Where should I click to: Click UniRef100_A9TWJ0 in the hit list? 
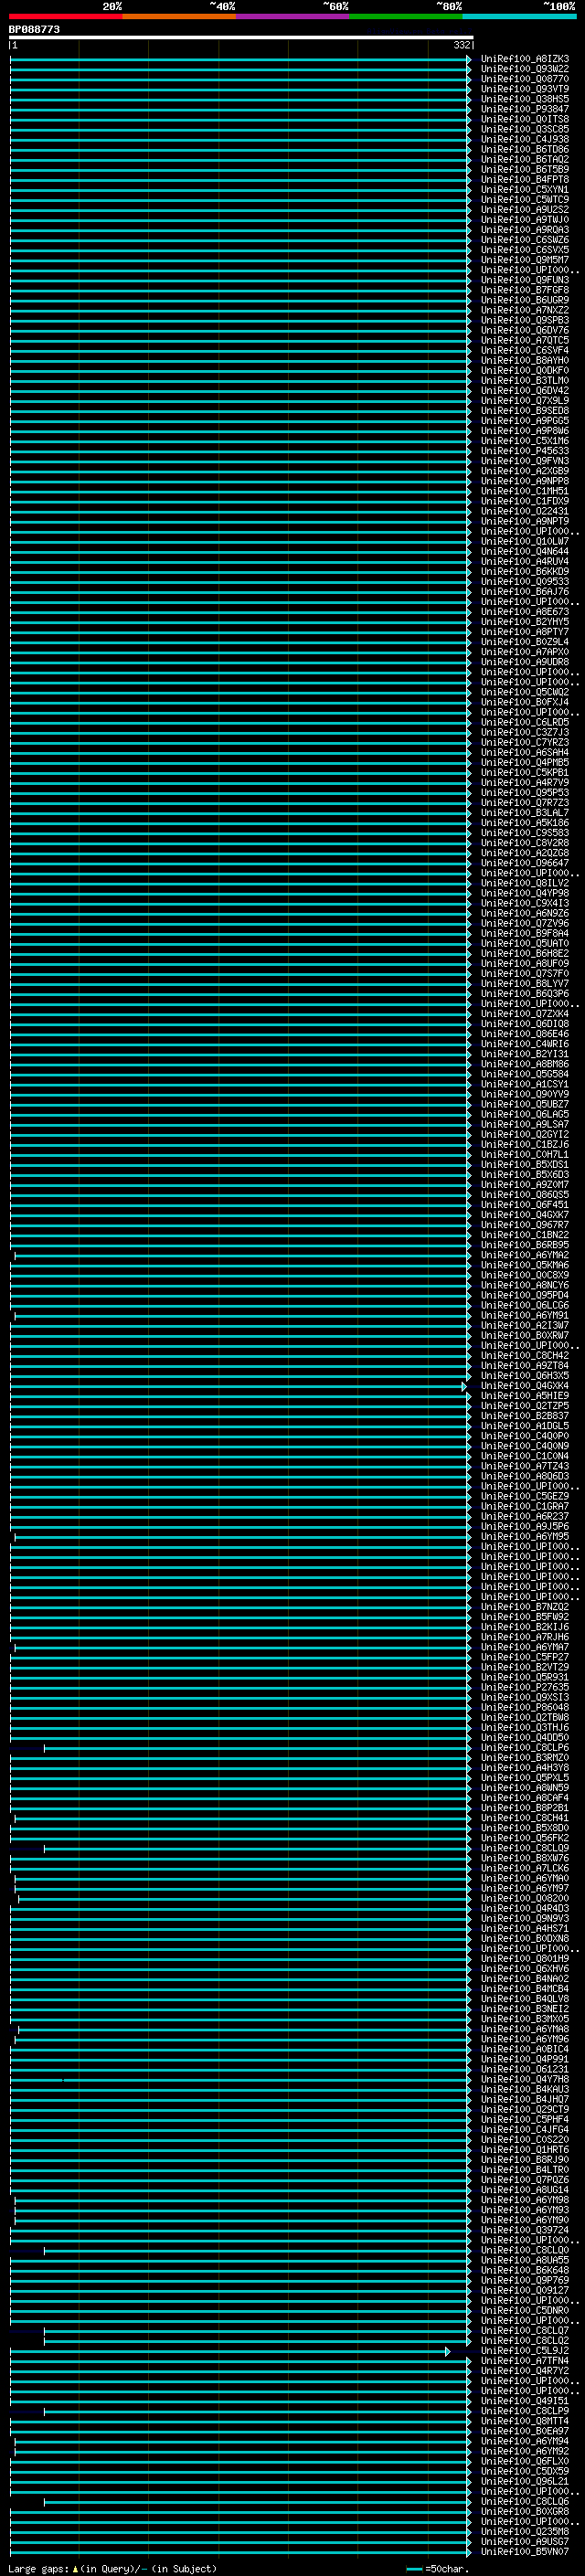[525, 220]
